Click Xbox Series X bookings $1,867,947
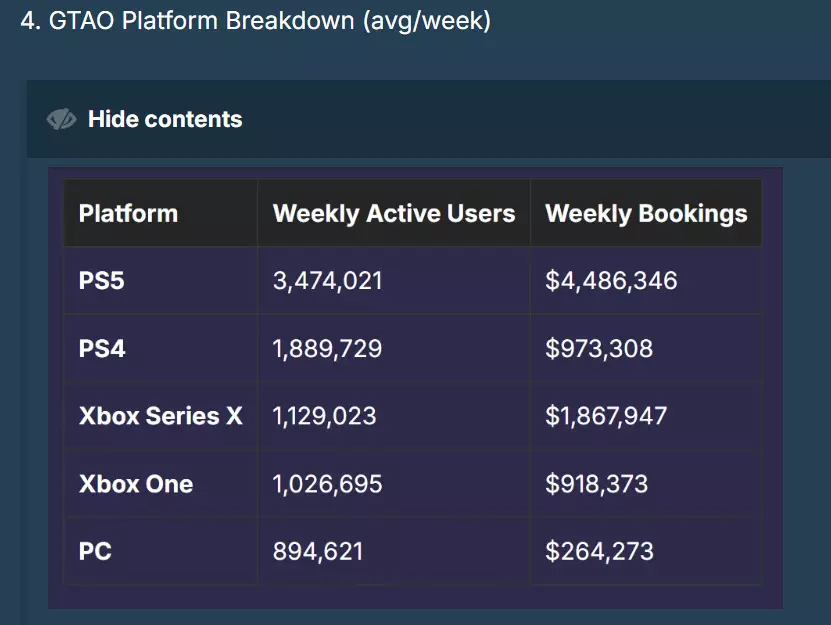Viewport: 831px width, 625px height. click(x=606, y=416)
